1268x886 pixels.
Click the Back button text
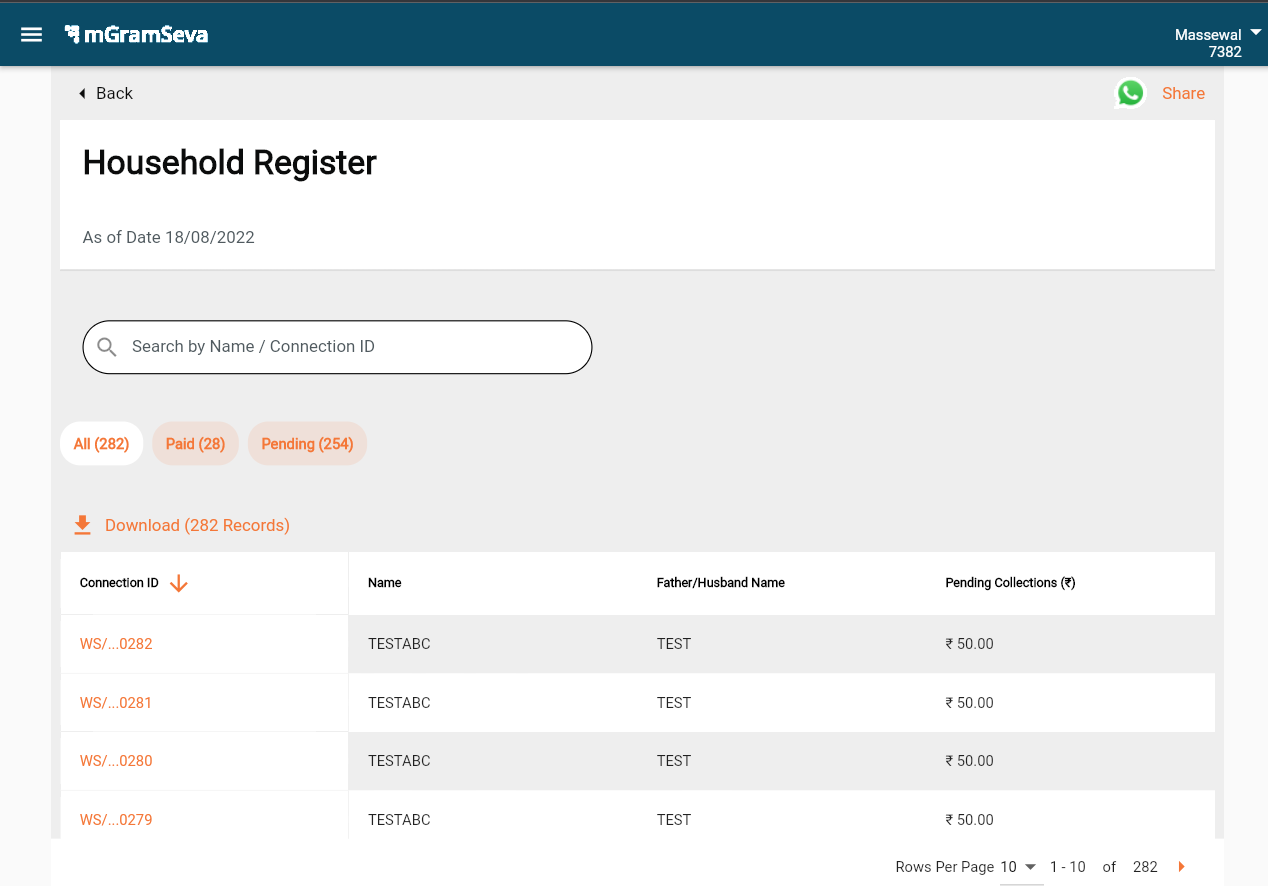point(114,93)
